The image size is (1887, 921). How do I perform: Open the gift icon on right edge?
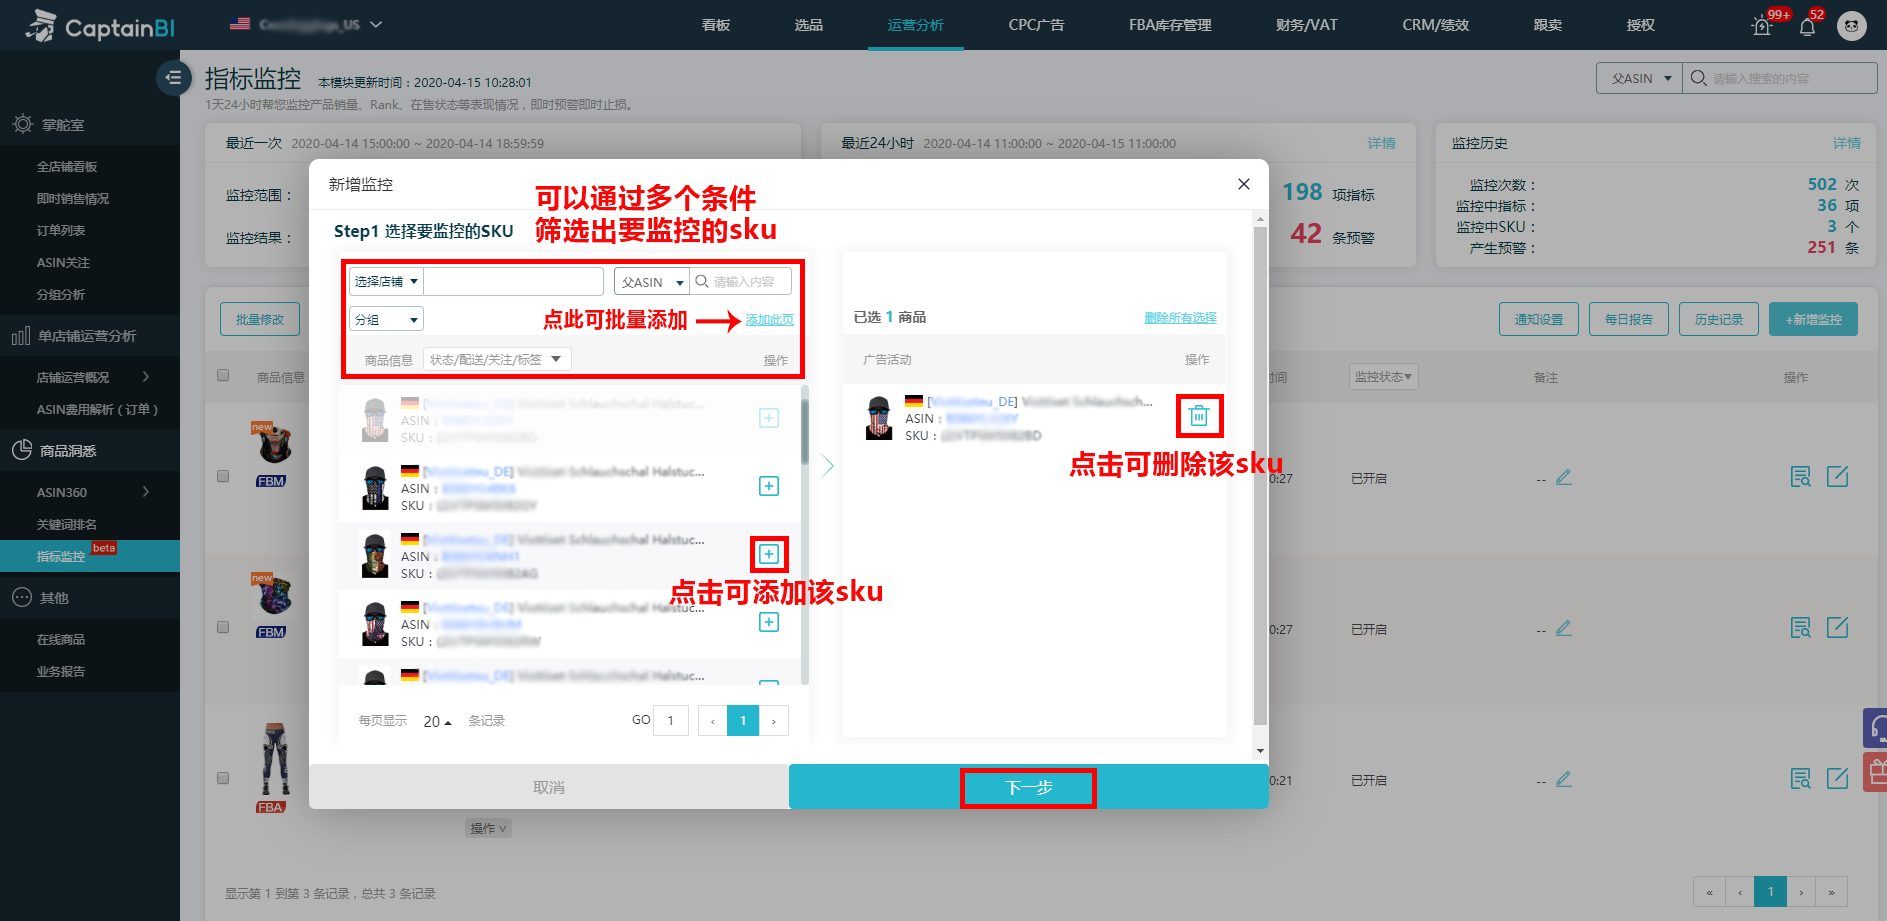[1876, 772]
